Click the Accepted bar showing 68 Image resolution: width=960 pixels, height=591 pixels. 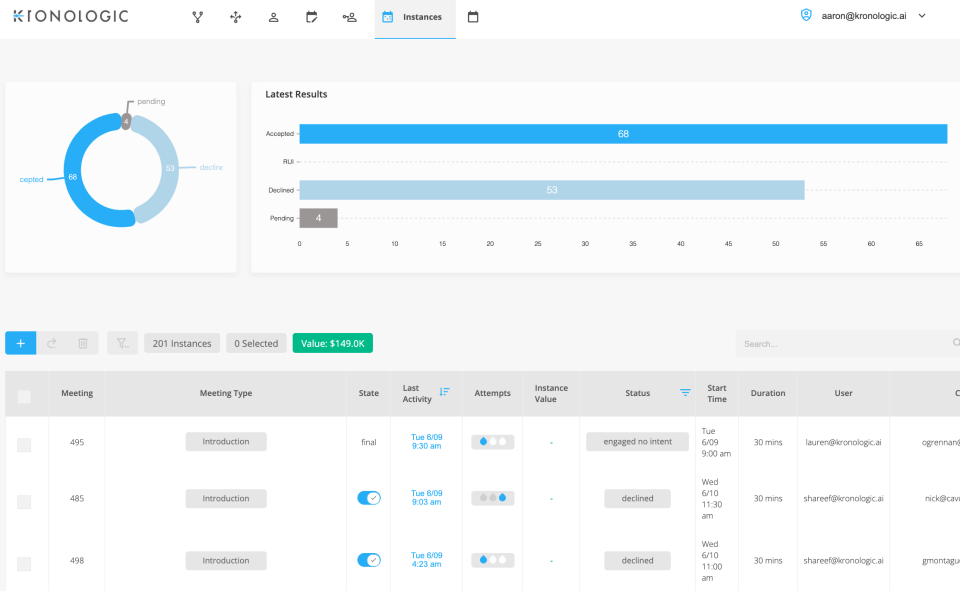point(622,133)
